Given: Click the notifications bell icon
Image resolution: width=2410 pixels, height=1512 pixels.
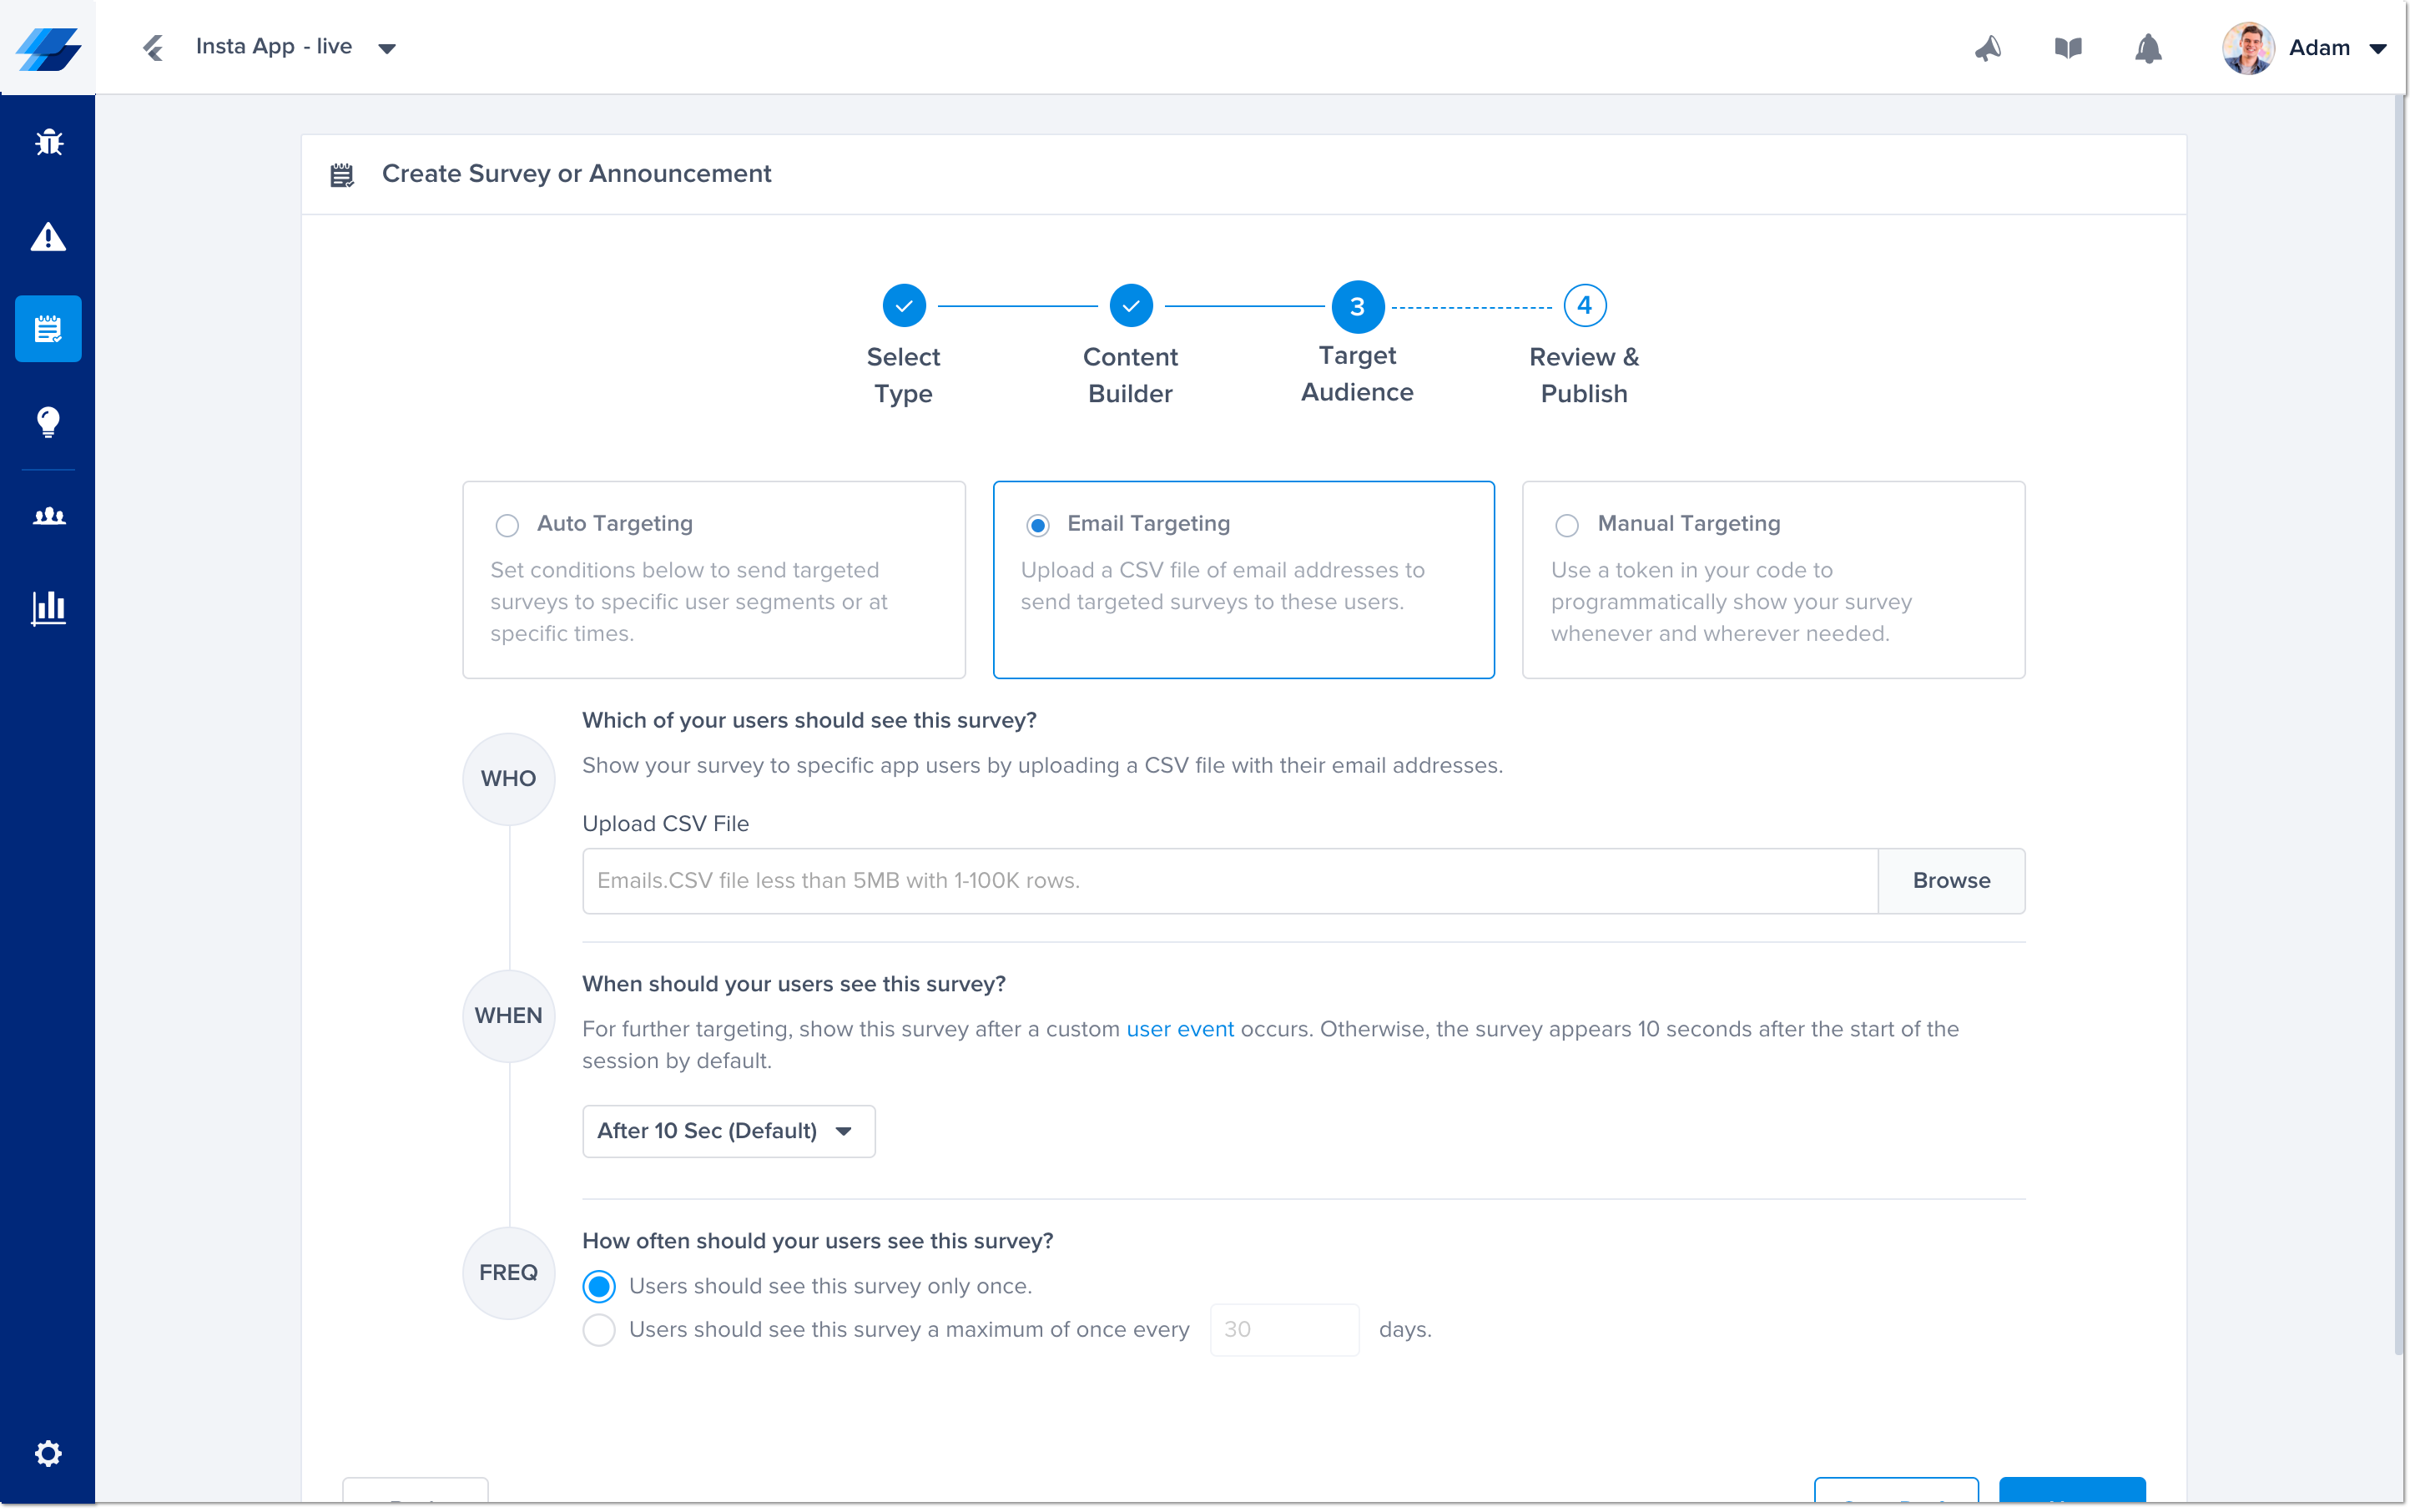Looking at the screenshot, I should tap(2147, 48).
